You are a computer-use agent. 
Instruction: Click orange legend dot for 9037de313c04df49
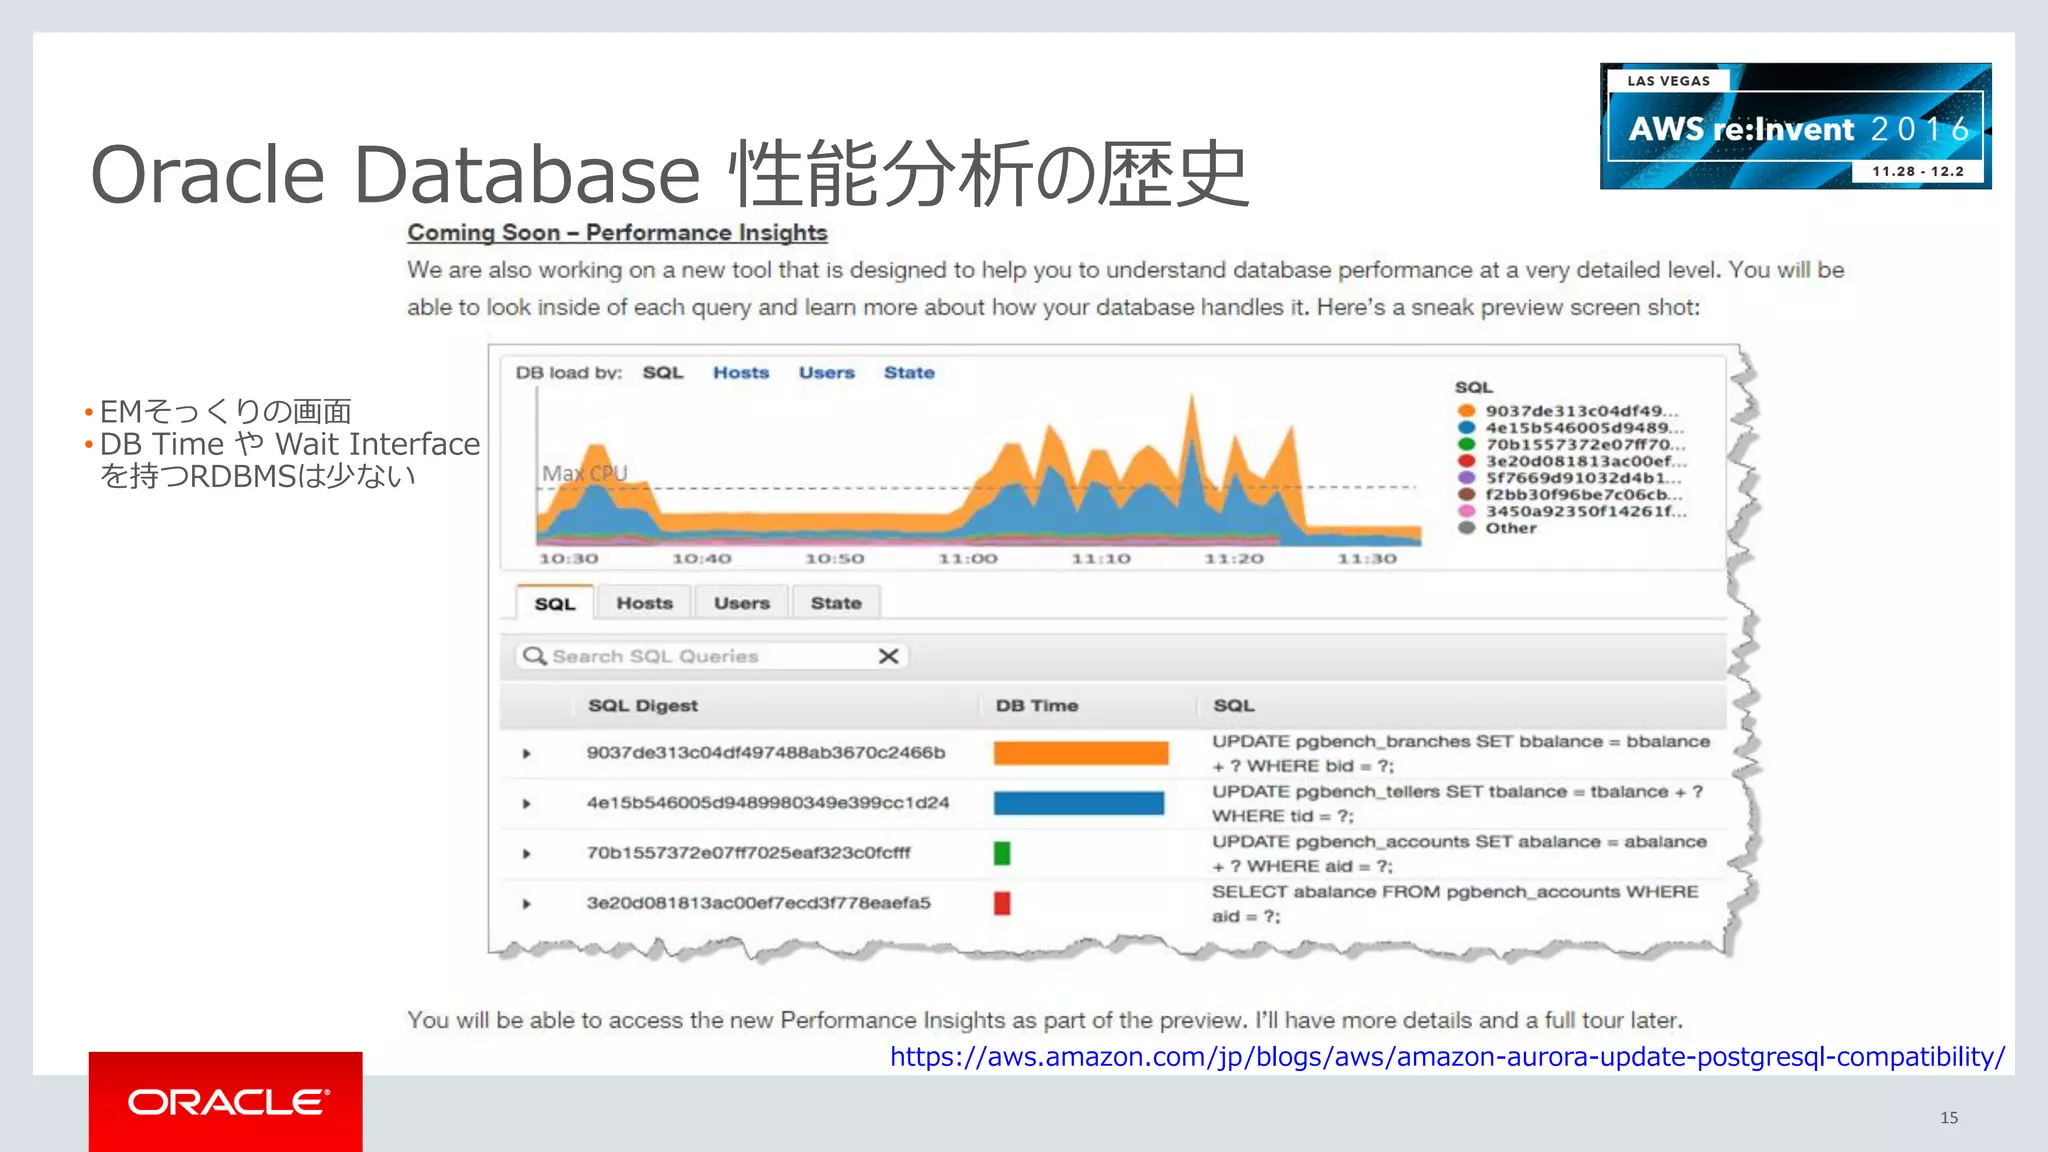1466,410
